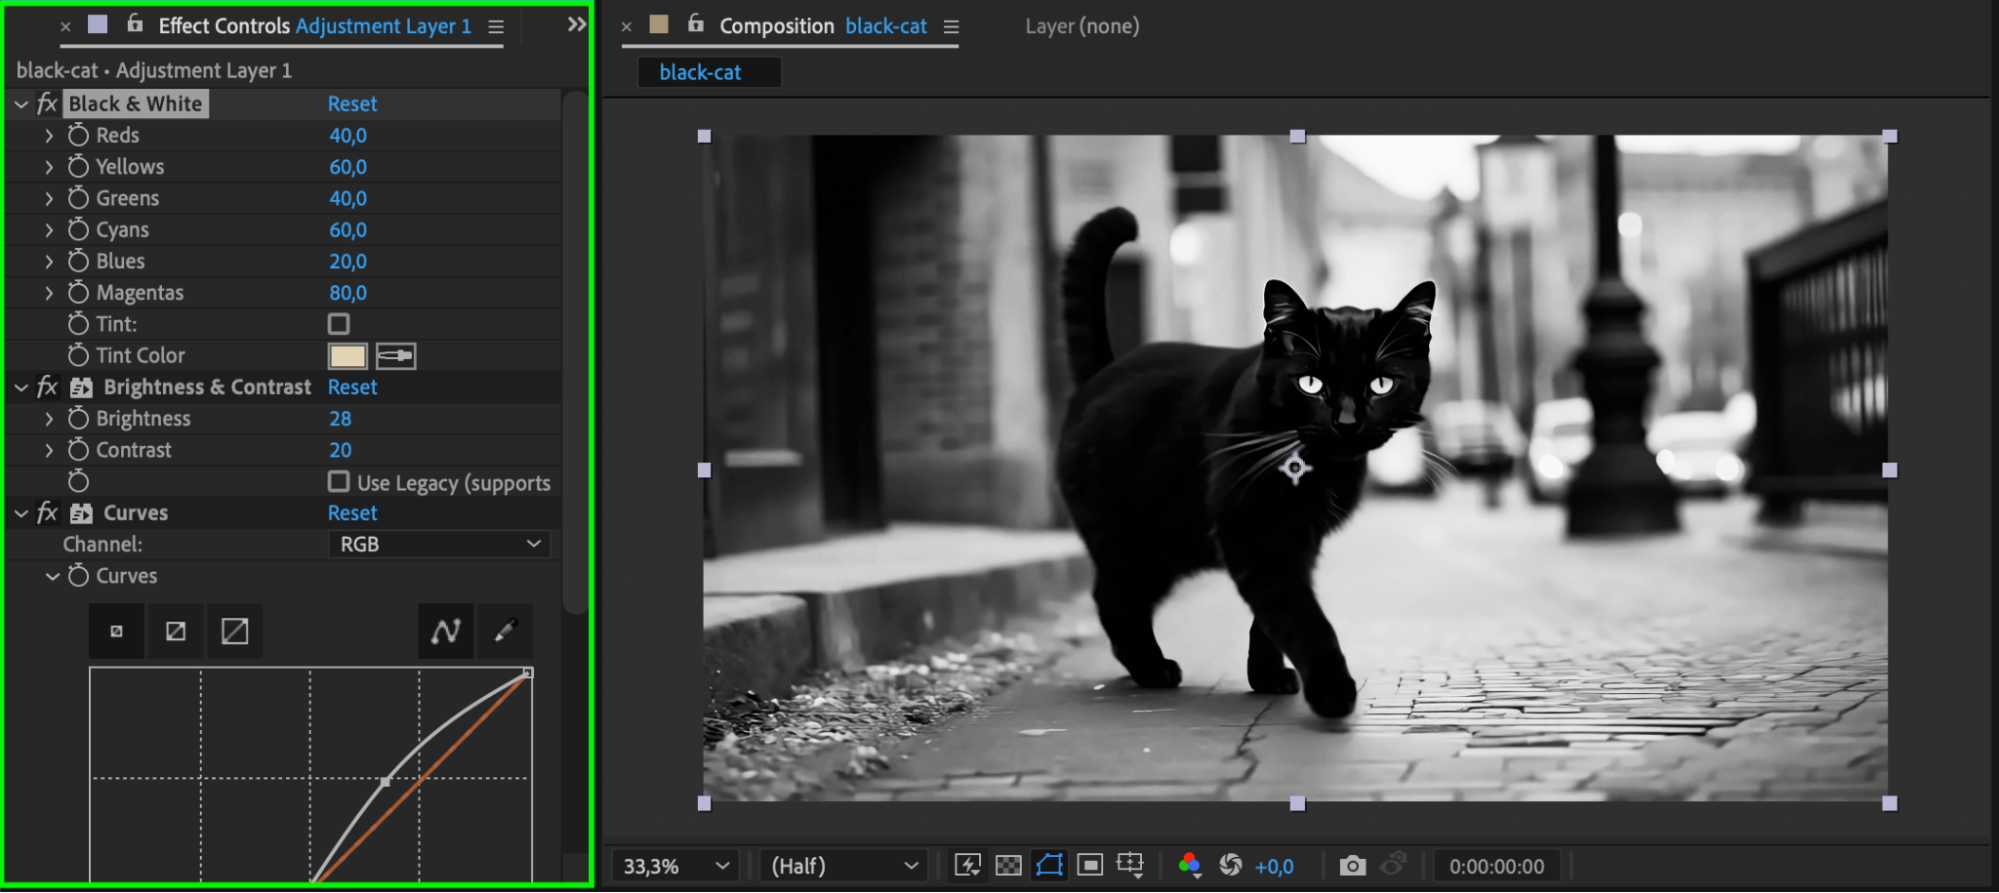Toggle the Reds stopwatch keyframe
Image resolution: width=1999 pixels, height=893 pixels.
[x=78, y=135]
